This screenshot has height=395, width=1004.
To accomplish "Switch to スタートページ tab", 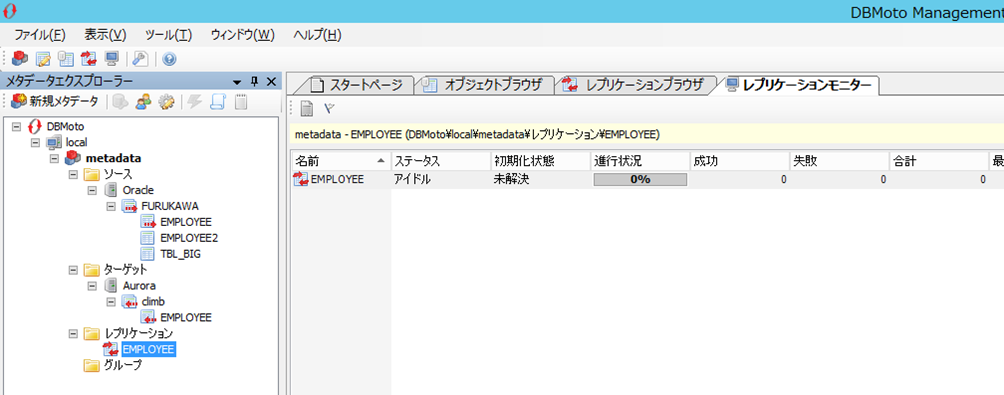I will pos(356,85).
